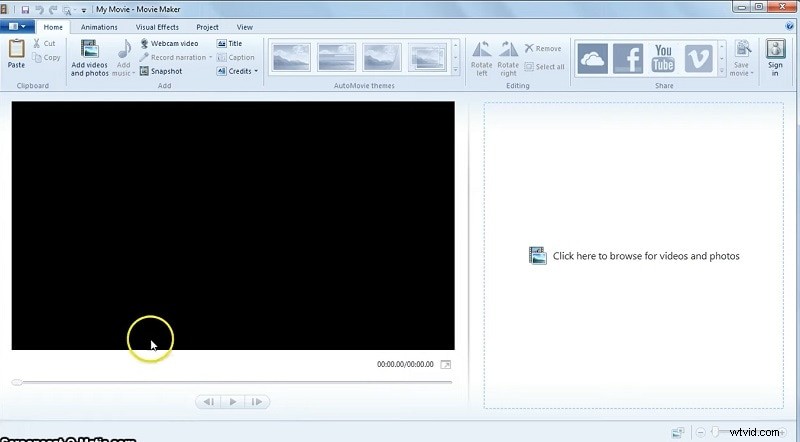Viewport: 800px width, 442px height.
Task: Expand the Credits dropdown arrow
Action: pos(256,71)
